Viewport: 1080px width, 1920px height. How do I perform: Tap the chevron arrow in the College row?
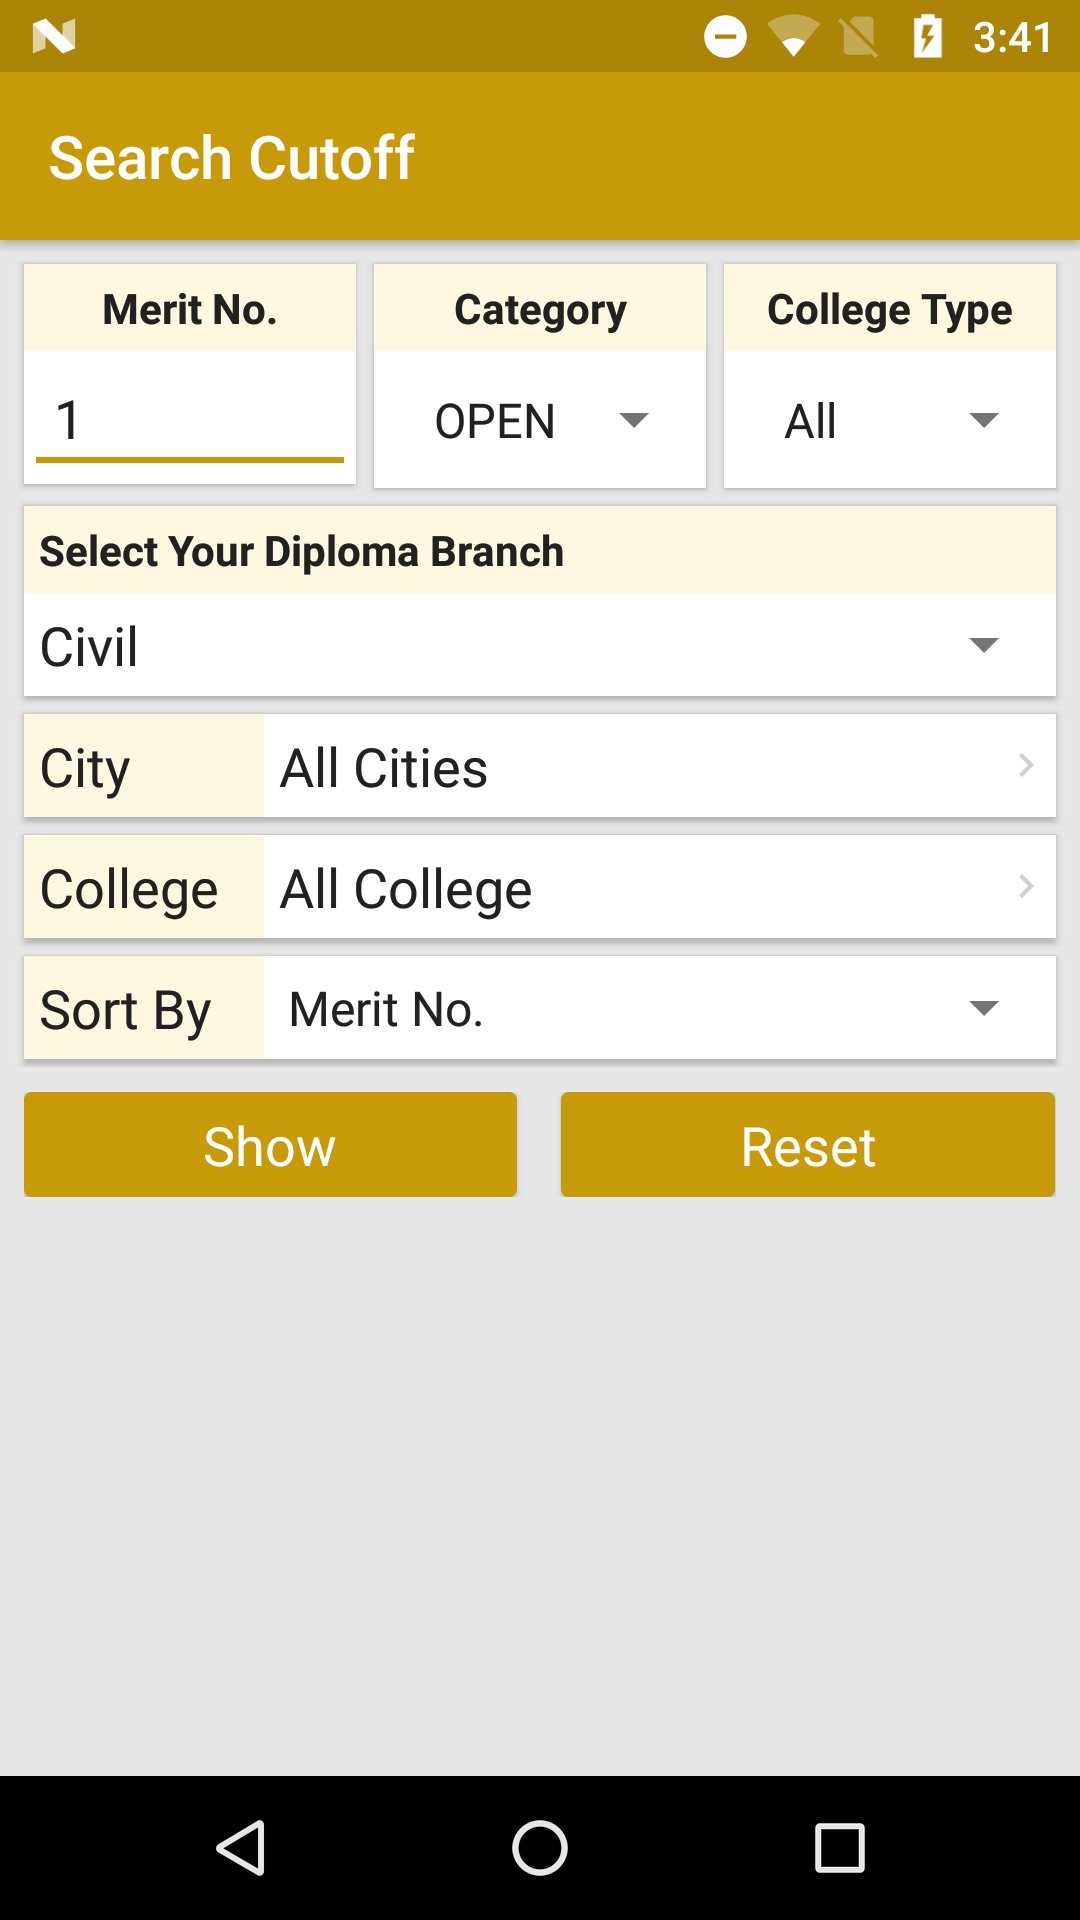[1026, 887]
